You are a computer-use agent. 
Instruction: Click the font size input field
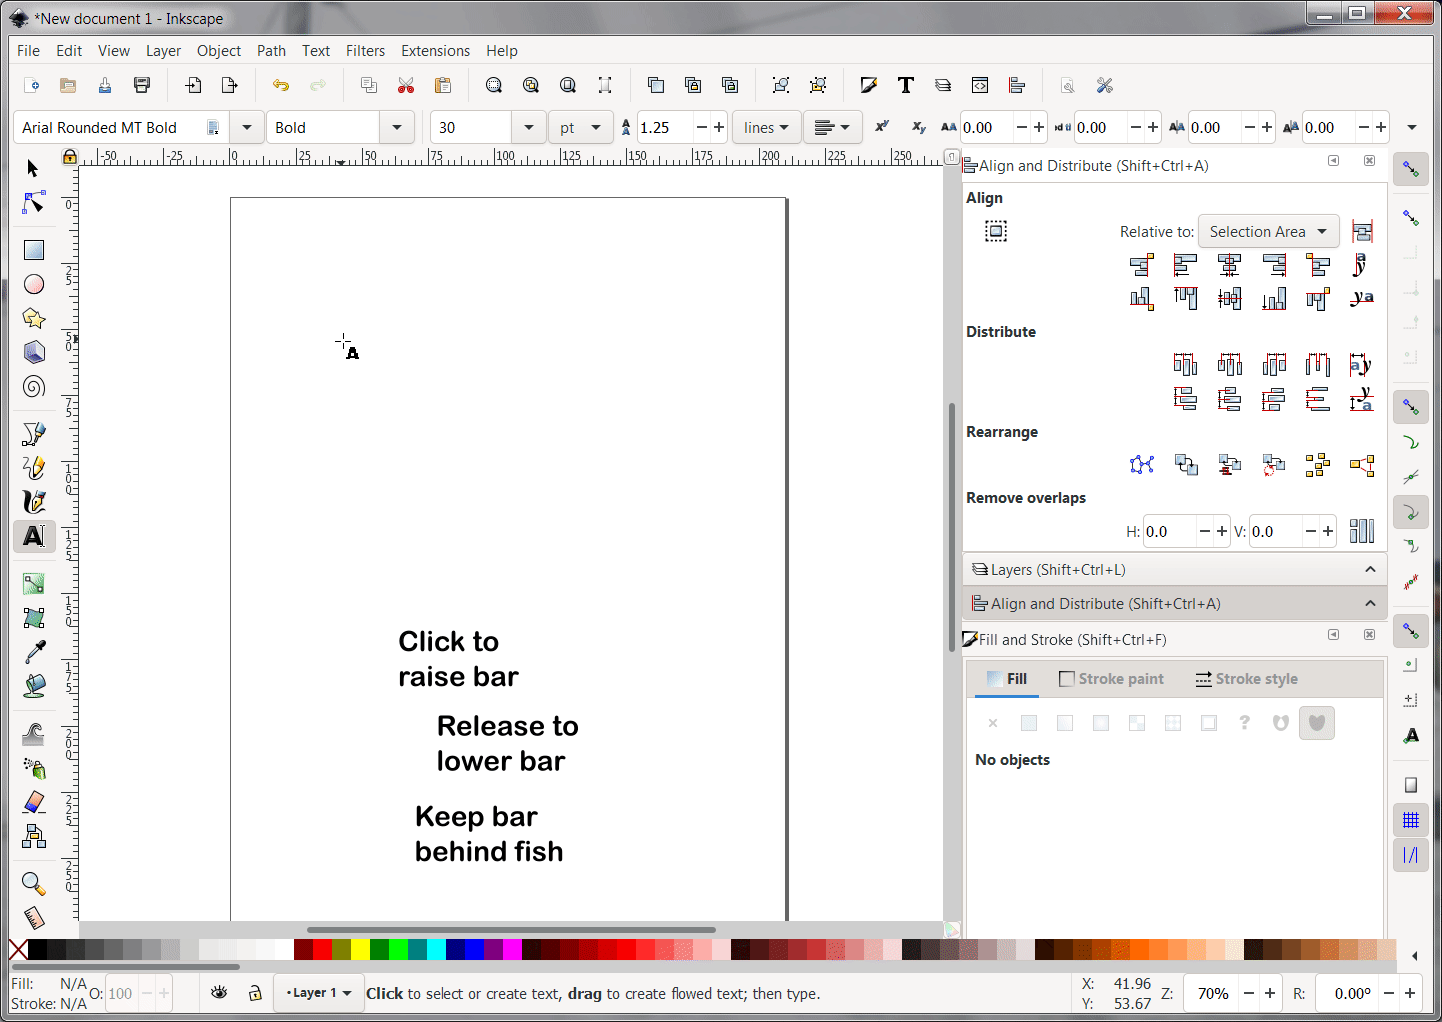[471, 128]
